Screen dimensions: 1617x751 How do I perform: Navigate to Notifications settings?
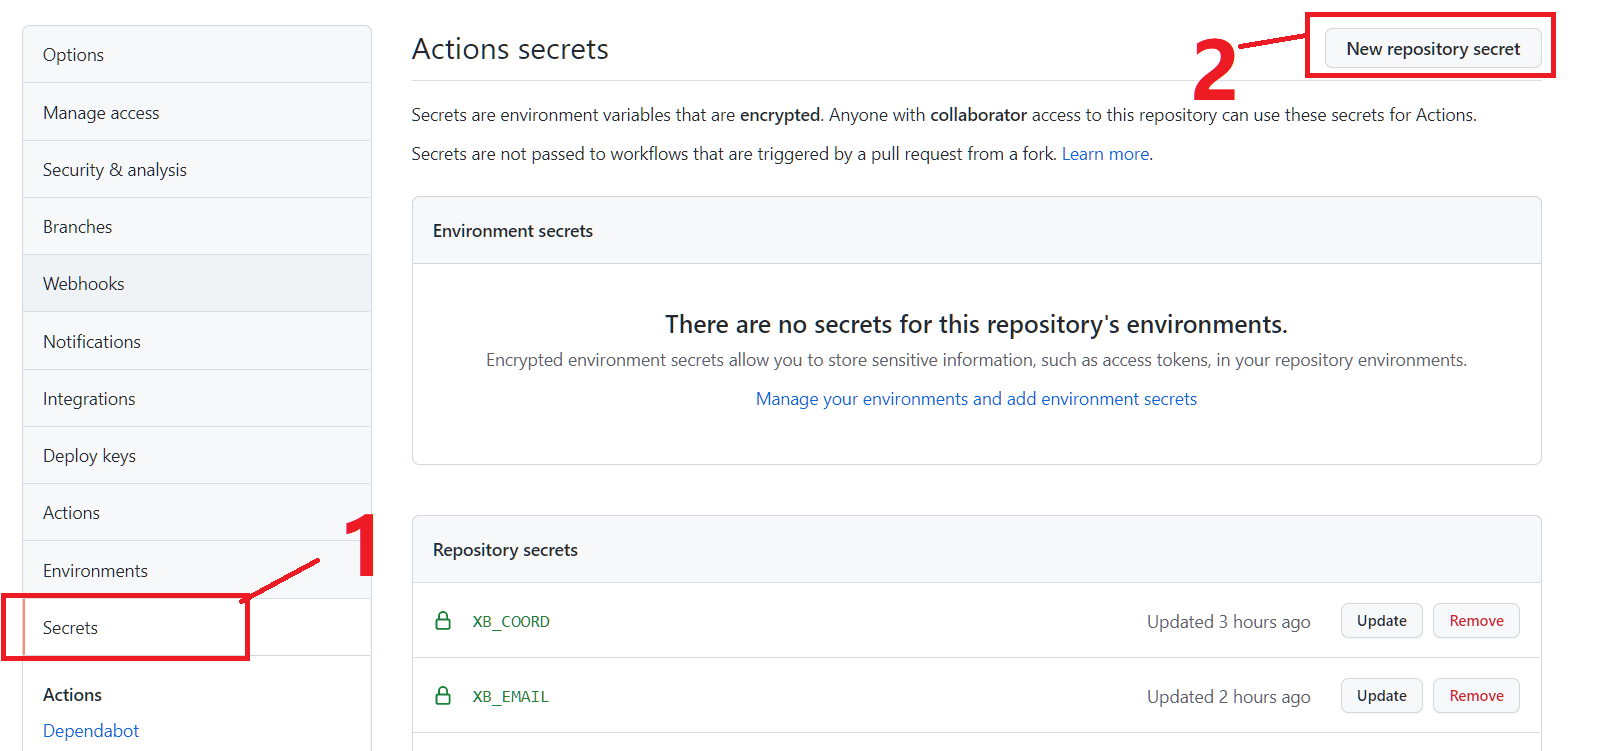92,342
